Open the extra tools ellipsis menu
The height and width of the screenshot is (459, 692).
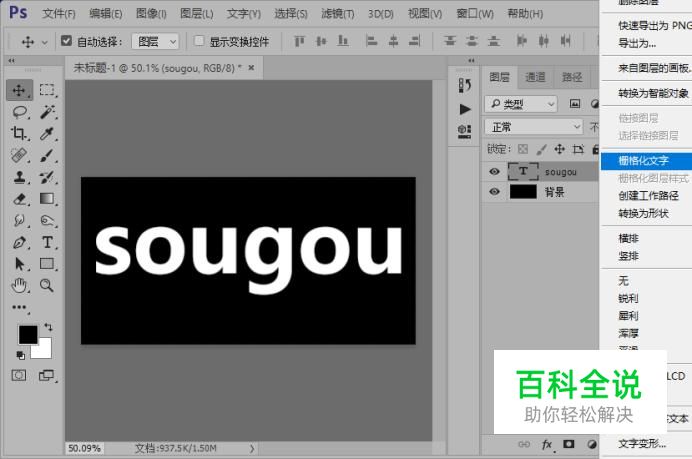pos(20,307)
